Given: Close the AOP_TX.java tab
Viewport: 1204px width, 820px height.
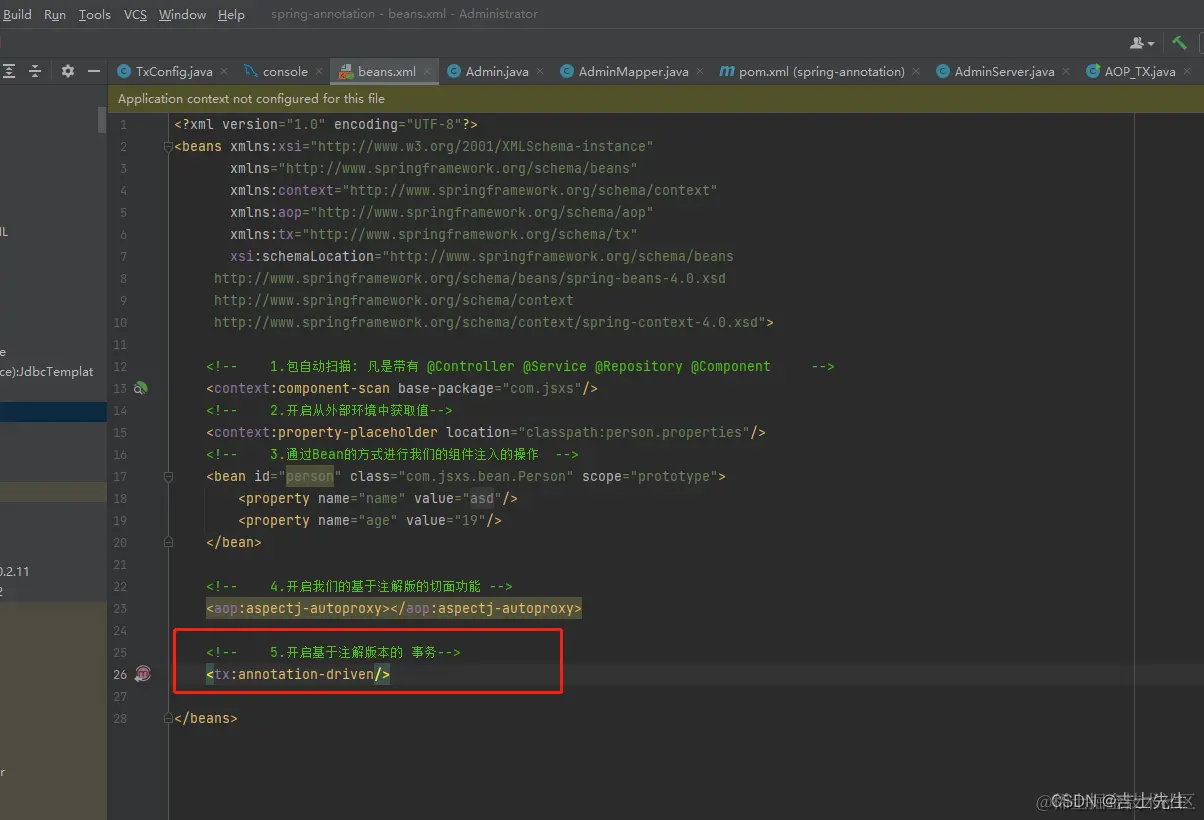Looking at the screenshot, I should pyautogui.click(x=1187, y=72).
